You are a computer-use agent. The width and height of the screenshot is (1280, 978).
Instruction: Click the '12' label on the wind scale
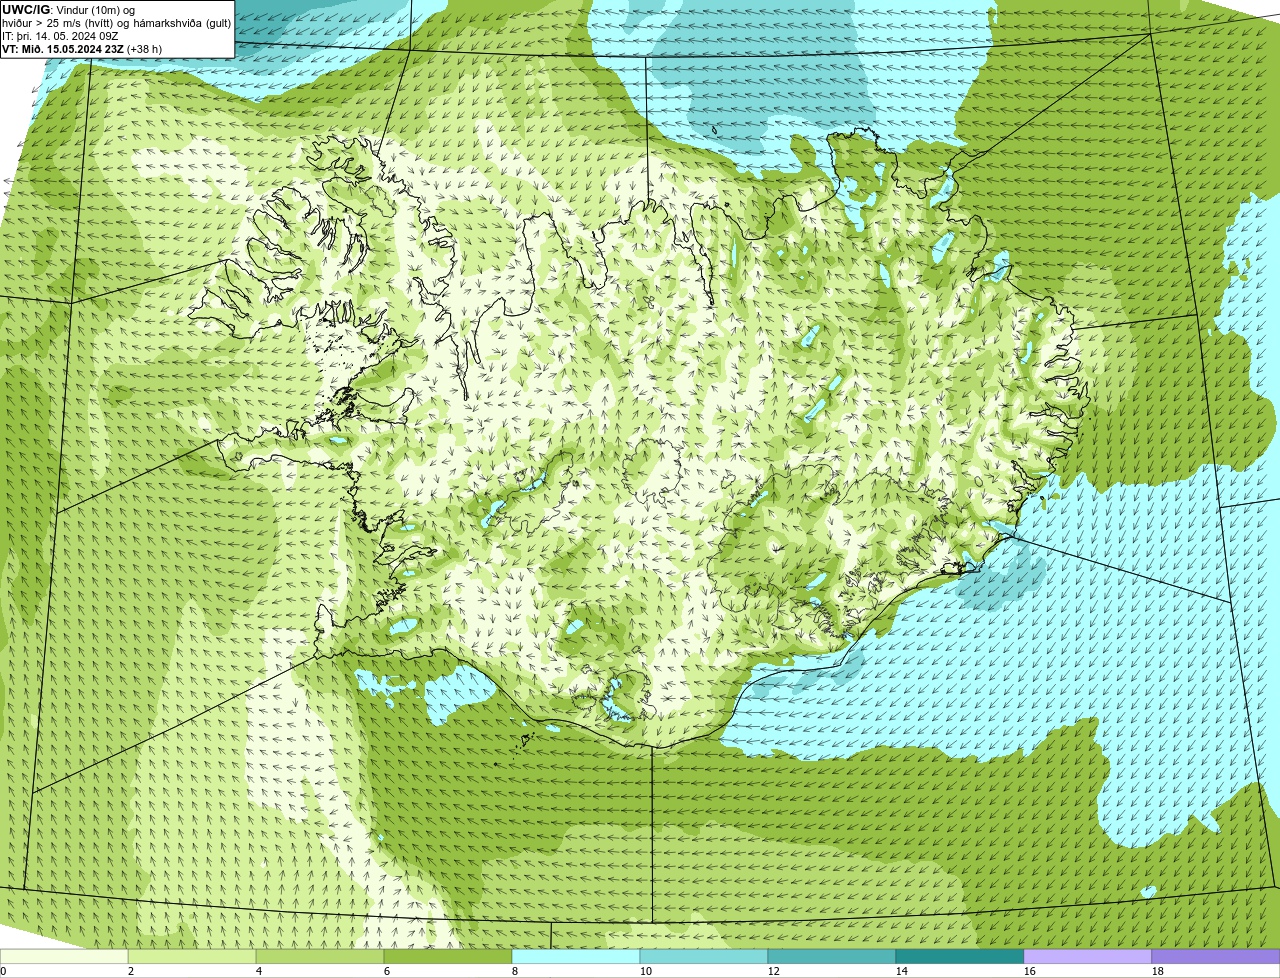774,971
